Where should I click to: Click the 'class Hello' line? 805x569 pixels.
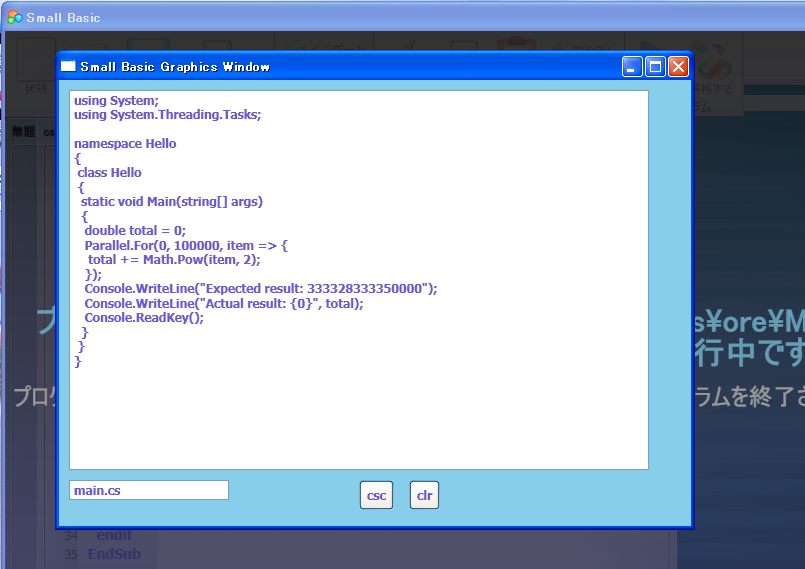click(x=109, y=173)
